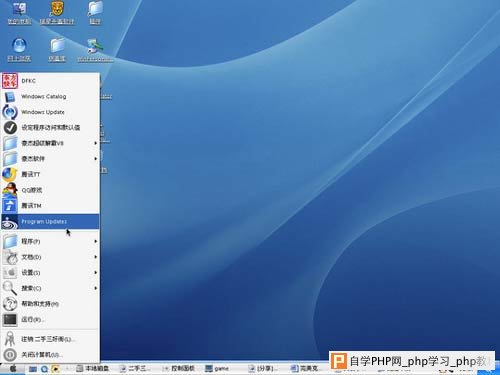Select the highlighted Program Updates entry

(x=50, y=222)
